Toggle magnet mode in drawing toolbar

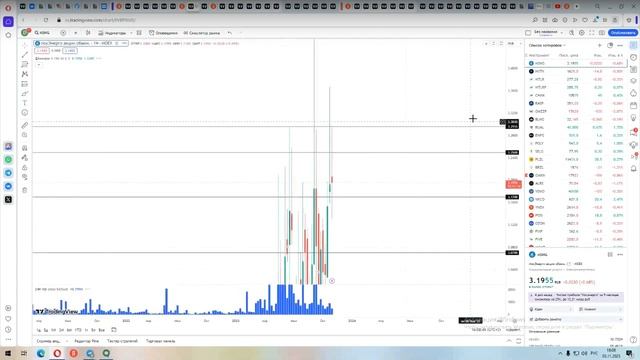[25, 148]
